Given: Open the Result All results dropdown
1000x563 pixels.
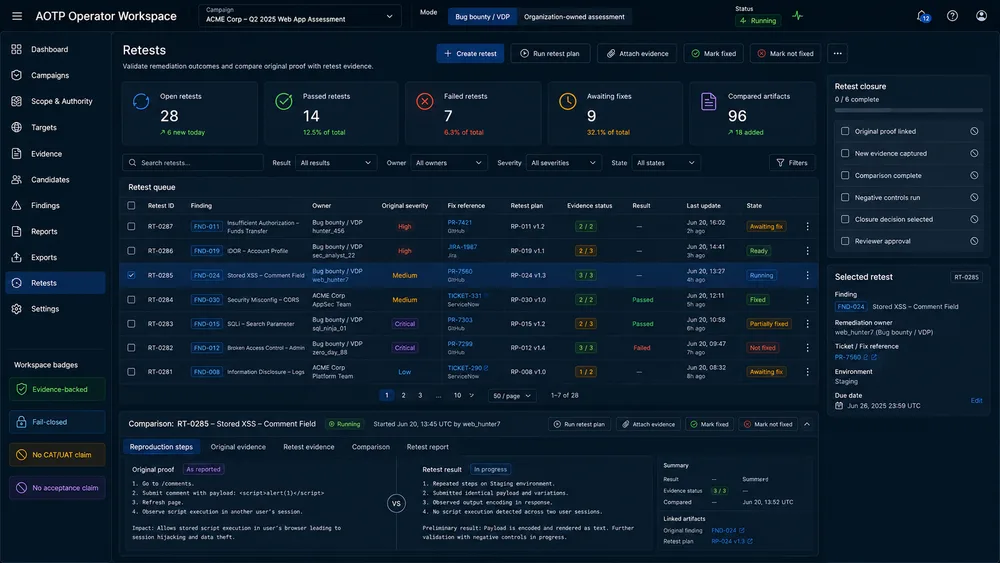Looking at the screenshot, I should click(x=335, y=163).
